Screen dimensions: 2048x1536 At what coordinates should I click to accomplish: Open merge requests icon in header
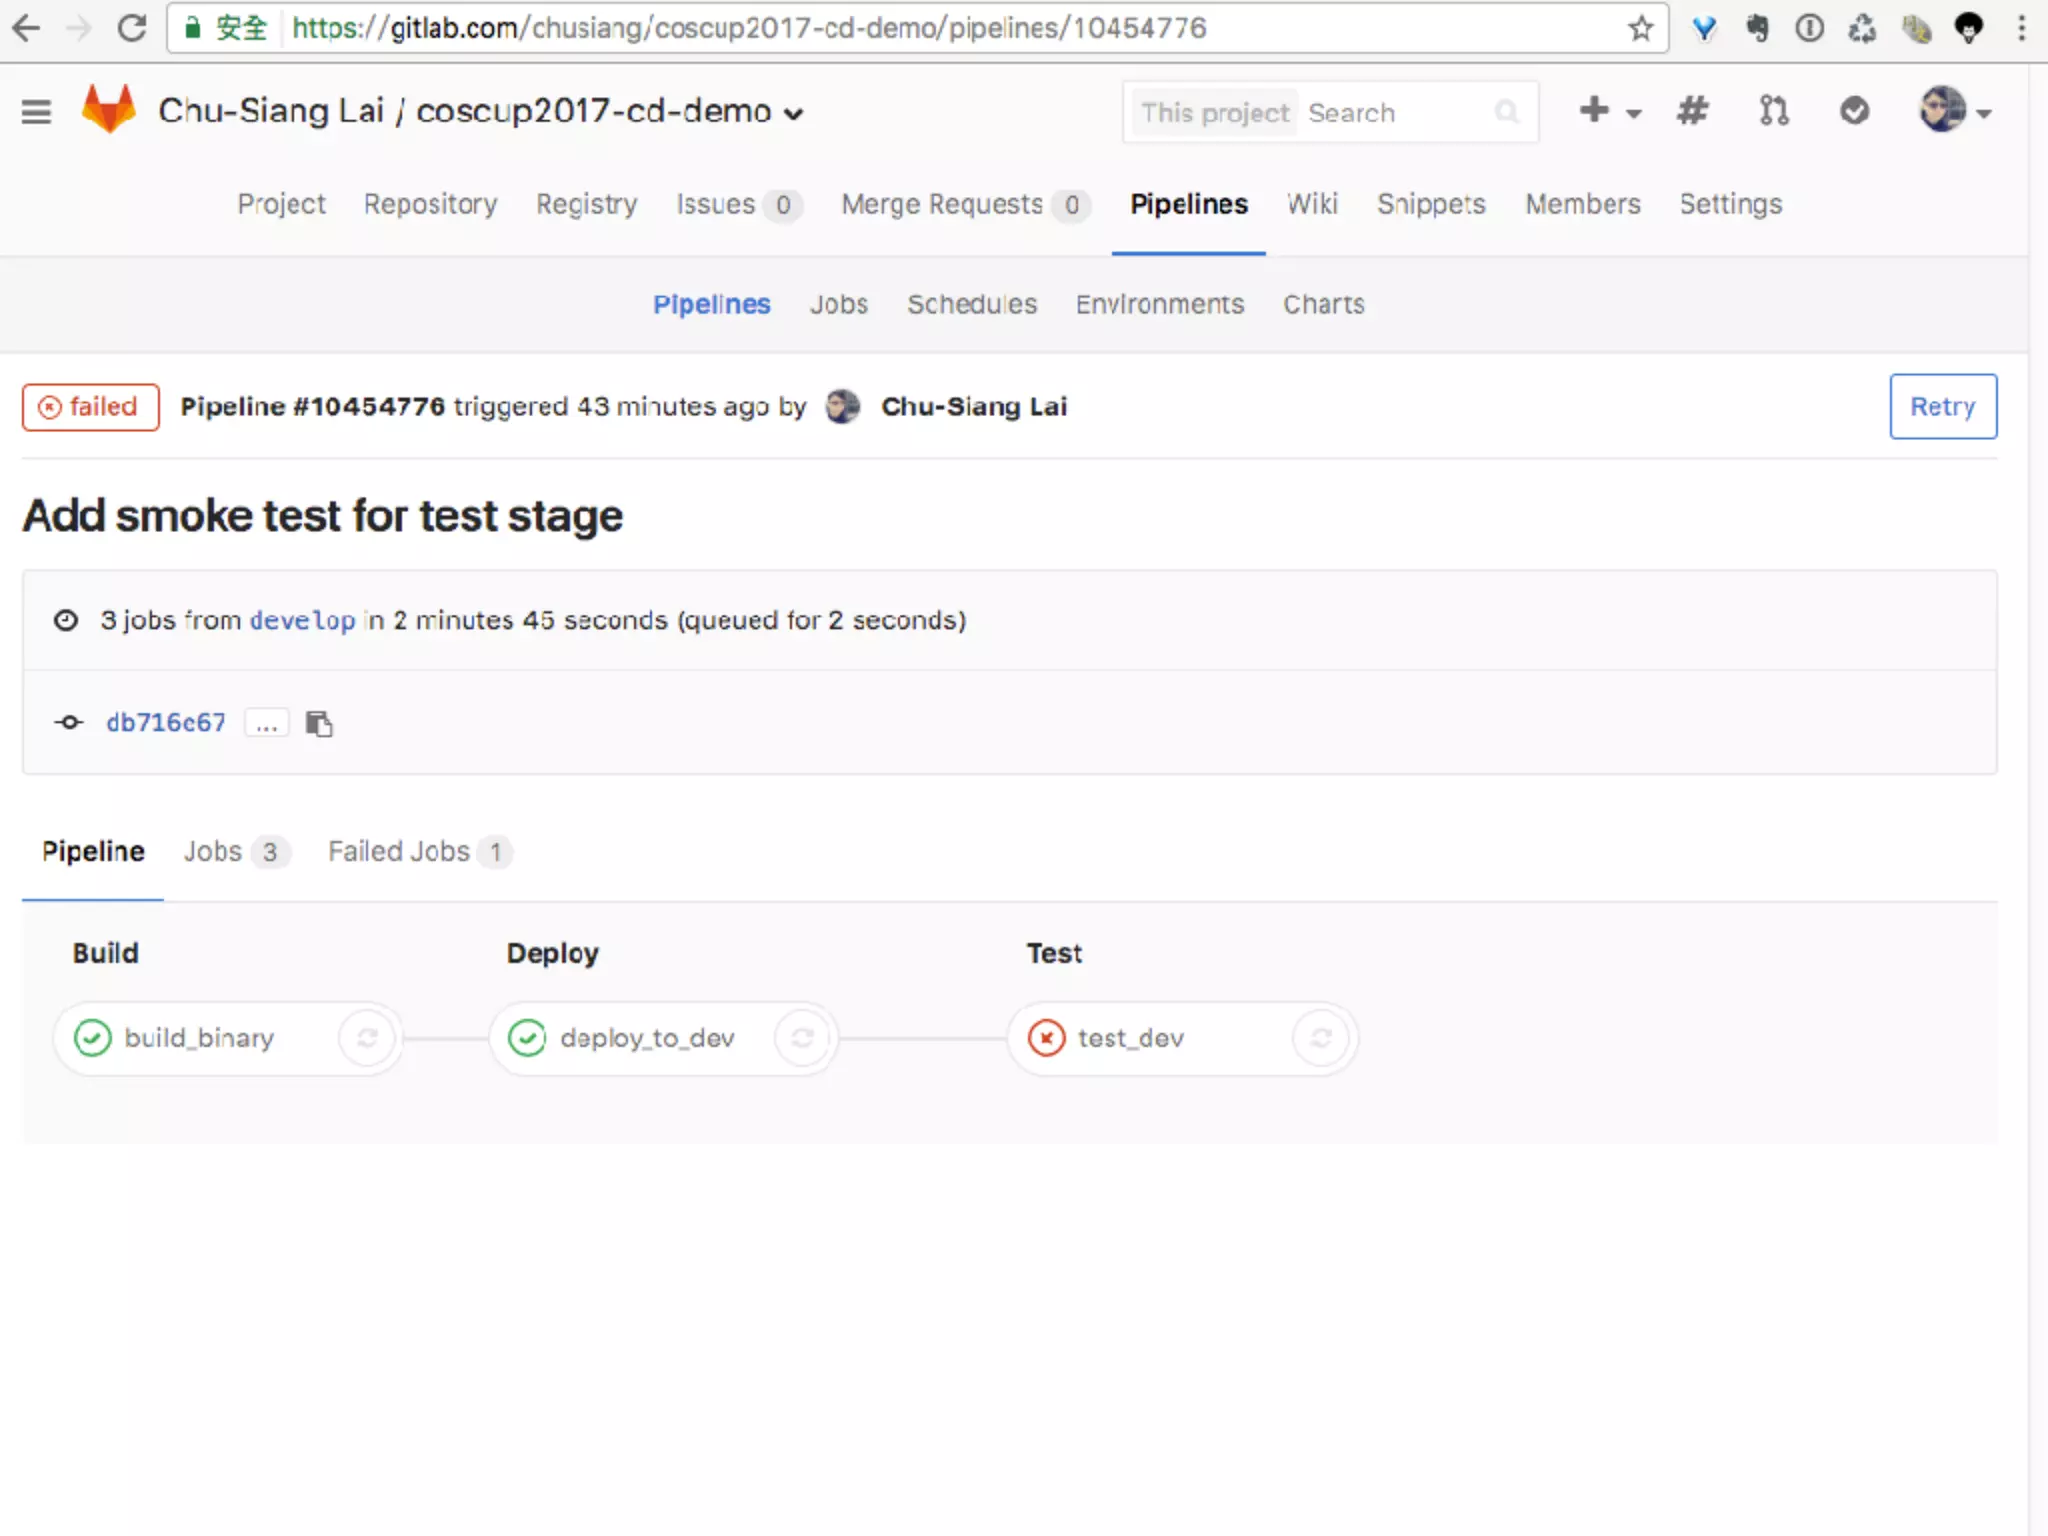[x=1773, y=110]
